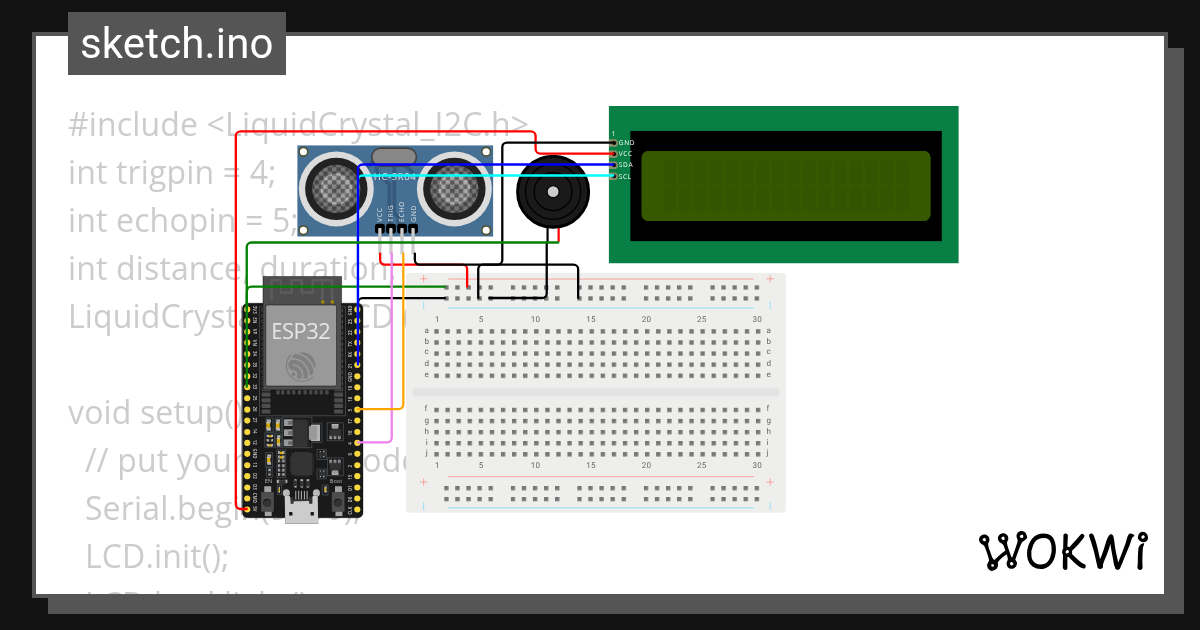The image size is (1200, 630).
Task: Click the SCL pin label on the LCD
Action: click(623, 176)
